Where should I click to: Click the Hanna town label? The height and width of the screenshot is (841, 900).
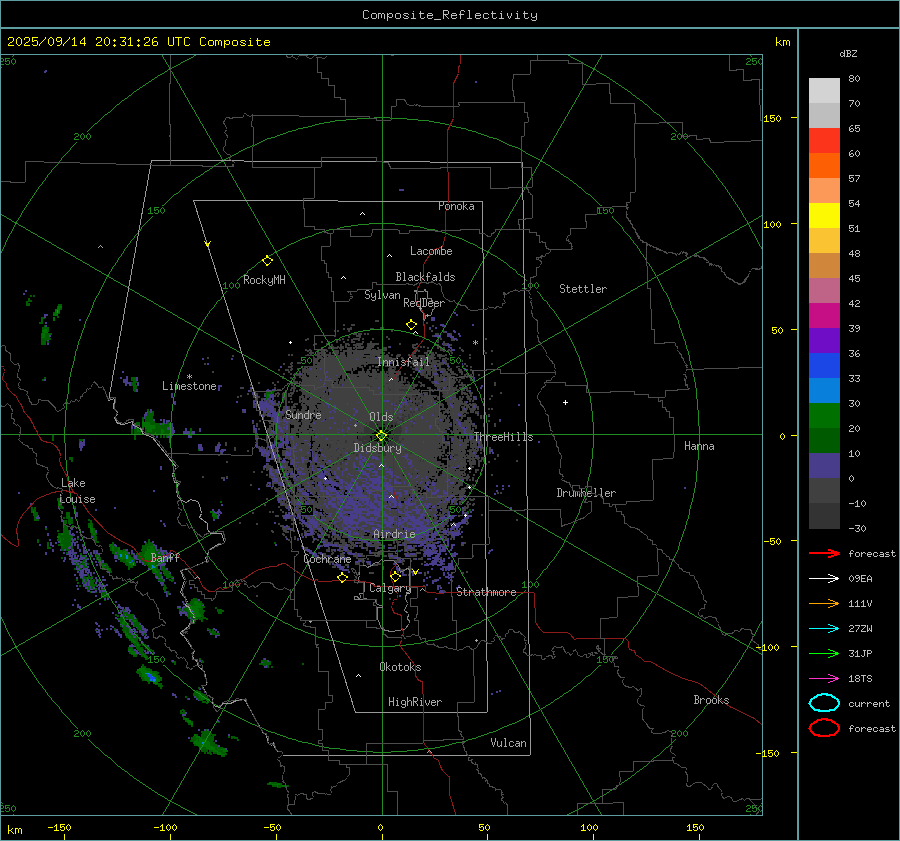coord(699,446)
